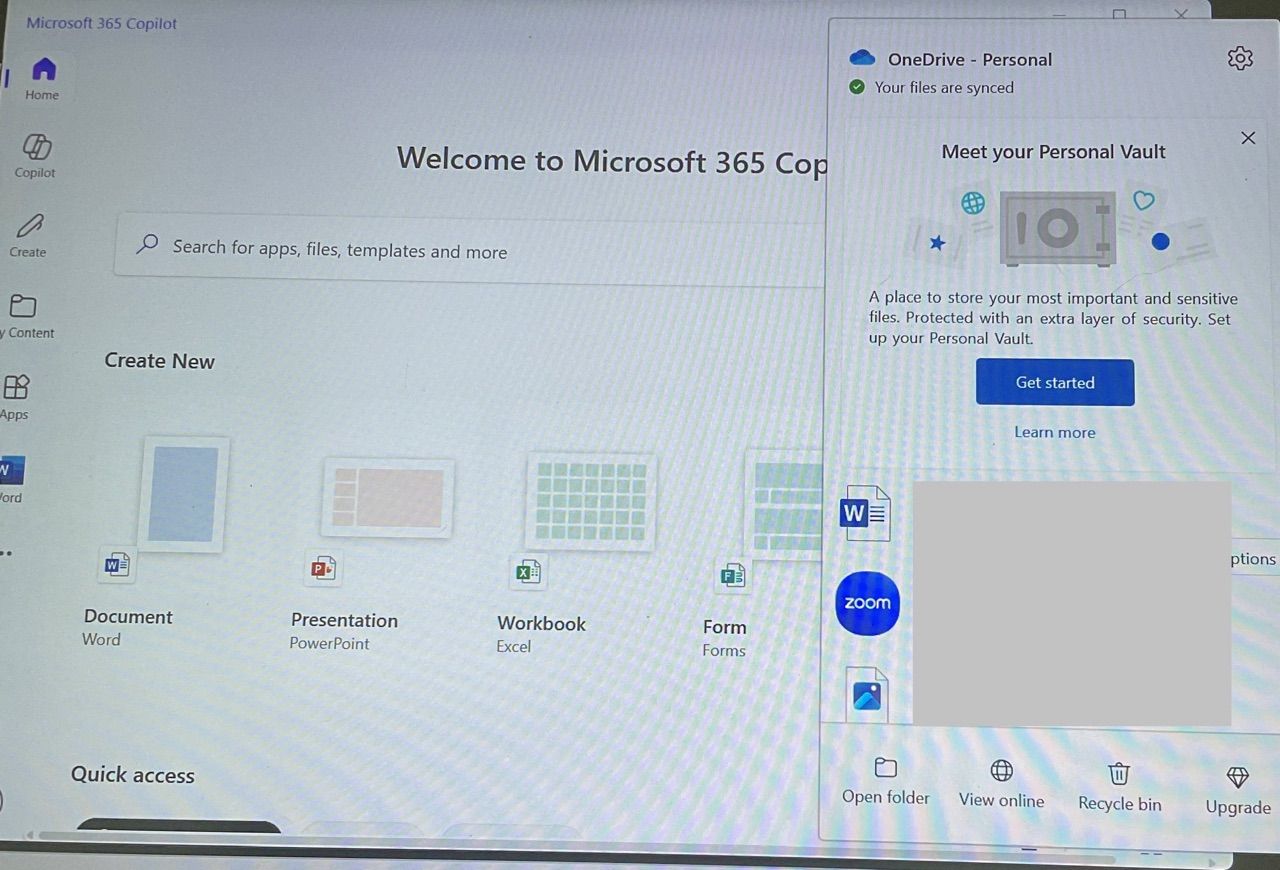1280x870 pixels.
Task: Click Upgrade in OneDrive panel
Action: pos(1238,791)
